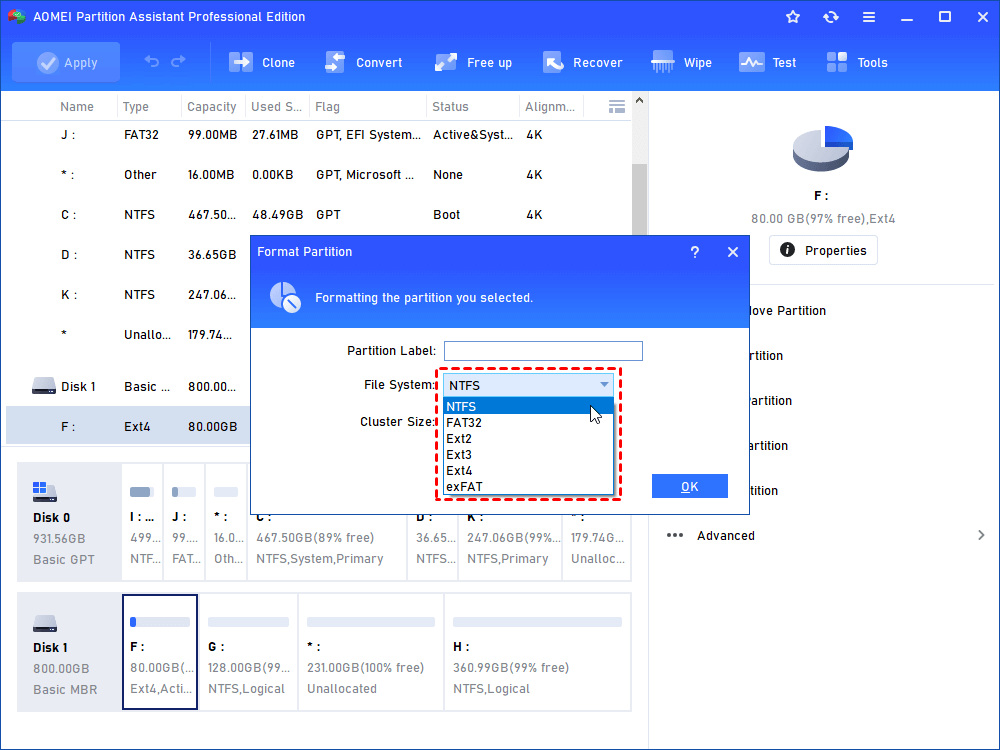
Task: Select the 179.74 Unallocated row in list
Action: 128,335
